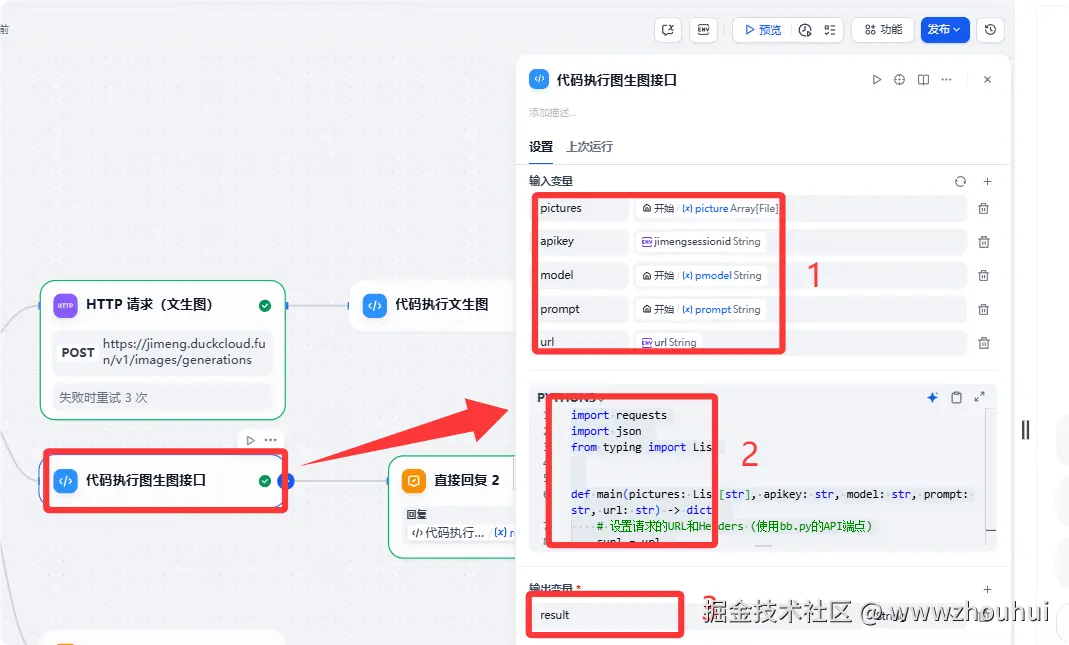Add a new input variable with plus

(x=987, y=181)
